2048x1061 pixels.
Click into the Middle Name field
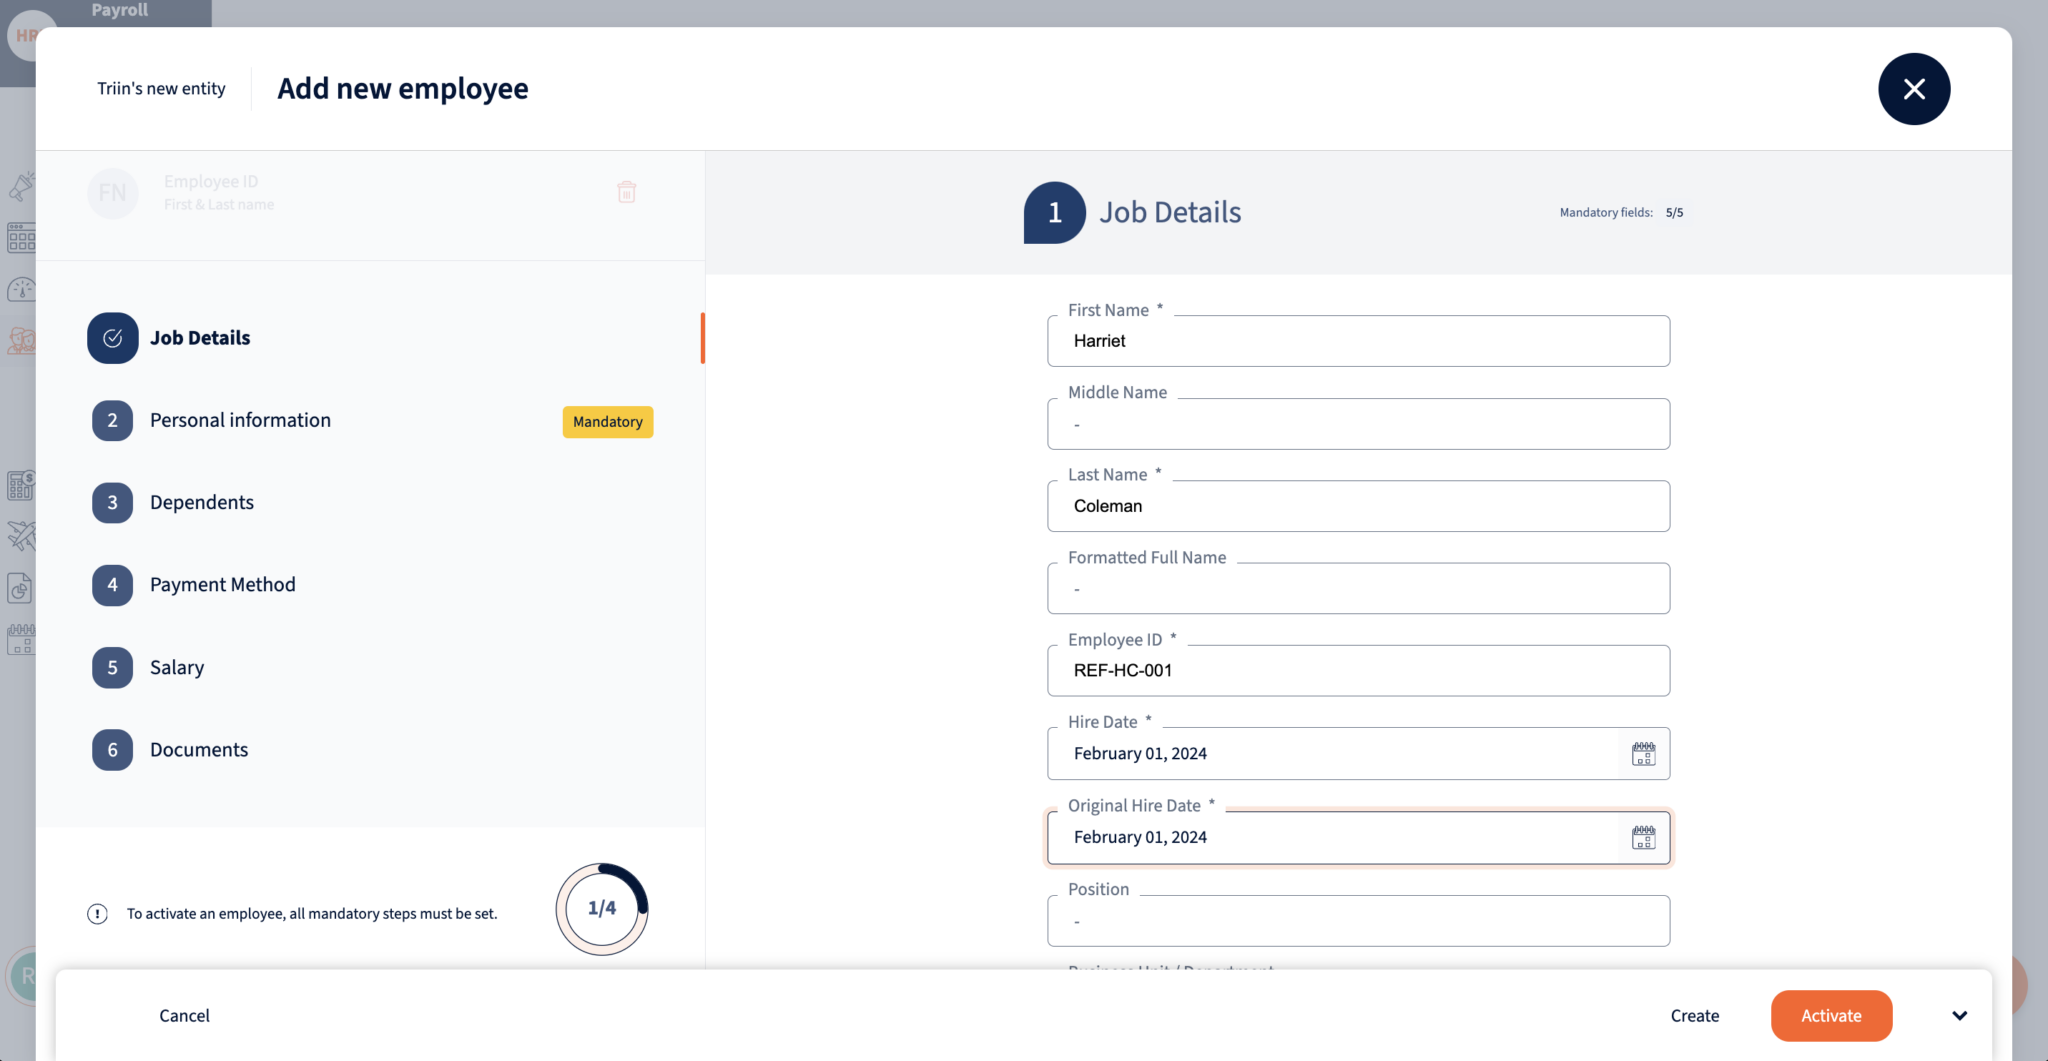click(x=1357, y=425)
